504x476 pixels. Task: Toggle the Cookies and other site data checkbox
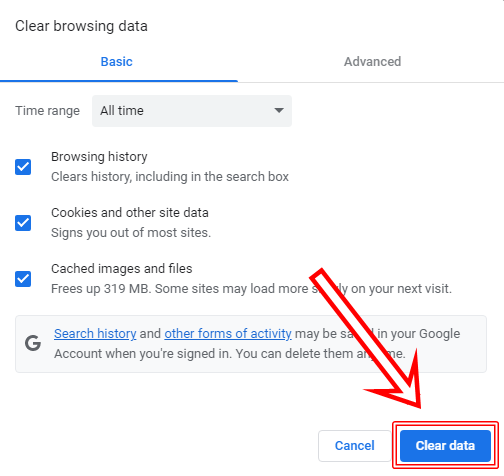tap(23, 223)
